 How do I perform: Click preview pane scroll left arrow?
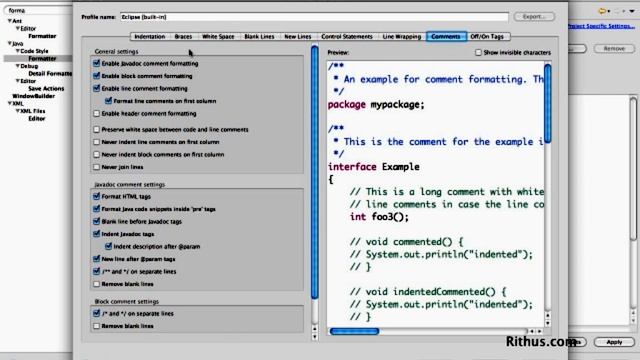[531, 331]
